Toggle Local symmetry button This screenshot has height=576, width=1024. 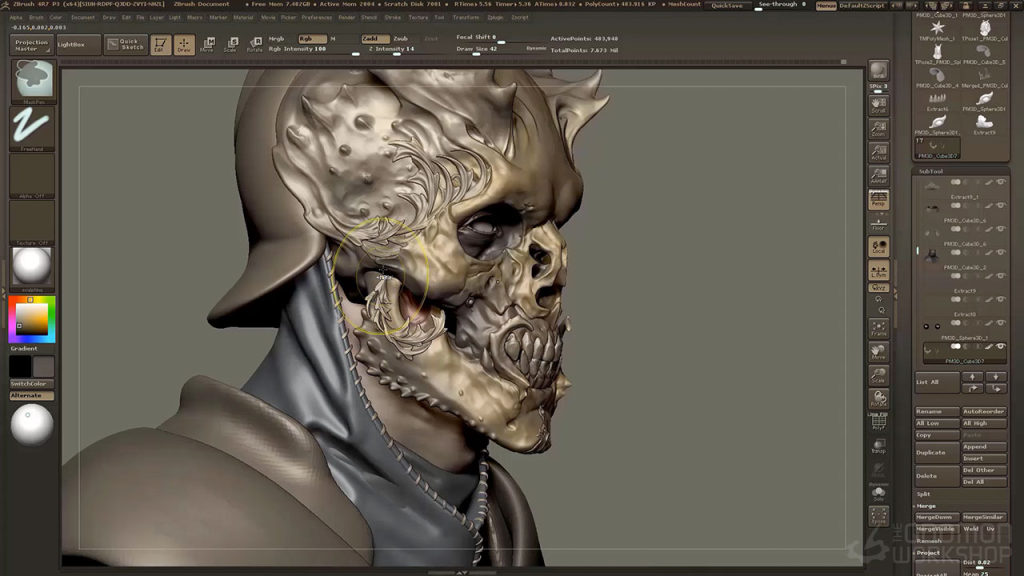pyautogui.click(x=878, y=247)
